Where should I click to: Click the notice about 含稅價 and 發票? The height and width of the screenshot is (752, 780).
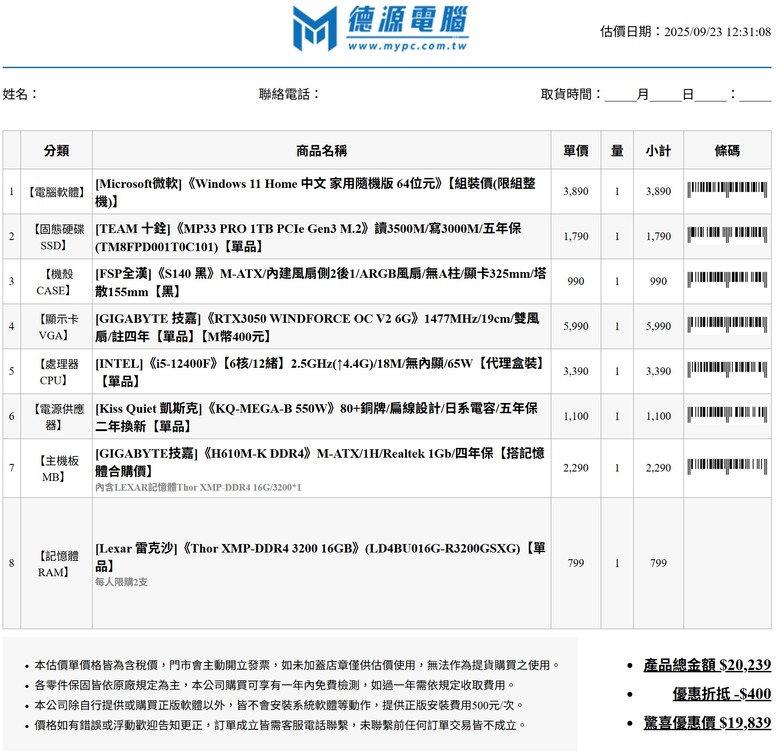pyautogui.click(x=297, y=665)
